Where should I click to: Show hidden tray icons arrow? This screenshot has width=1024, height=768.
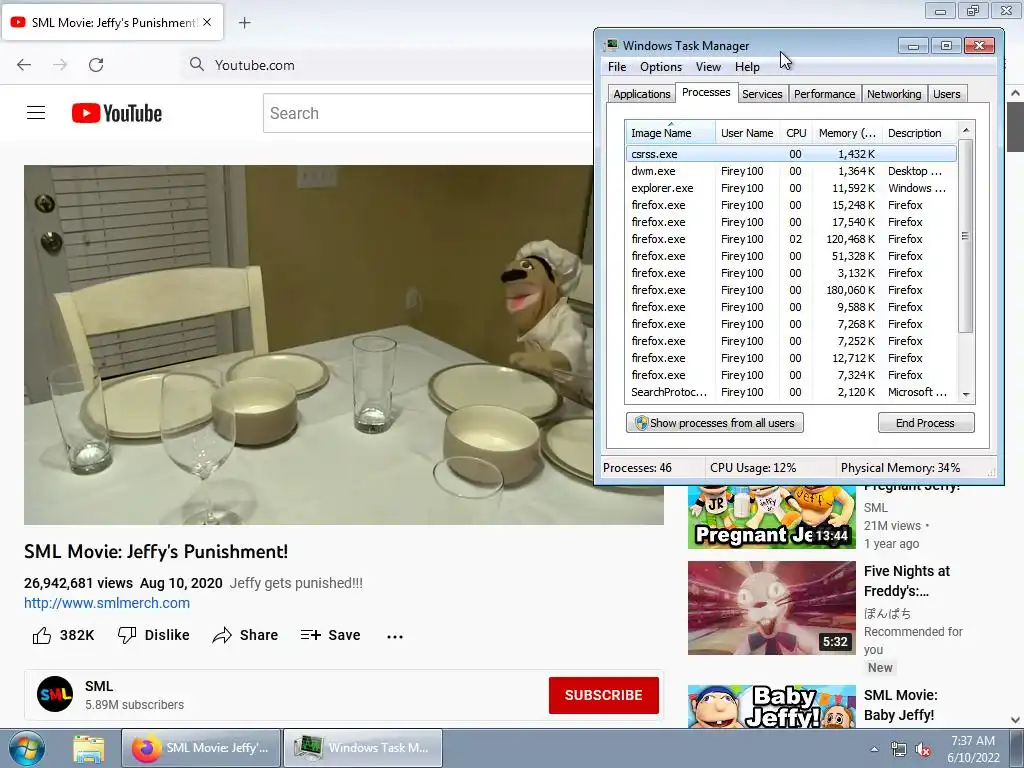point(874,750)
